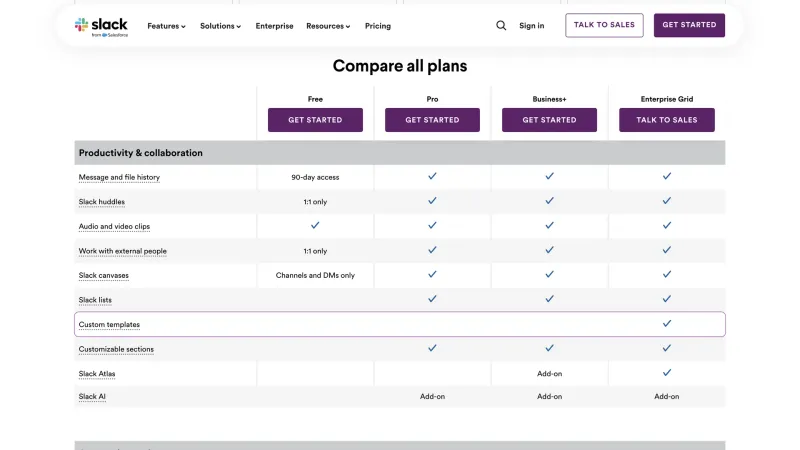Click the Slack logo in the header
This screenshot has height=450, width=800.
101,27
